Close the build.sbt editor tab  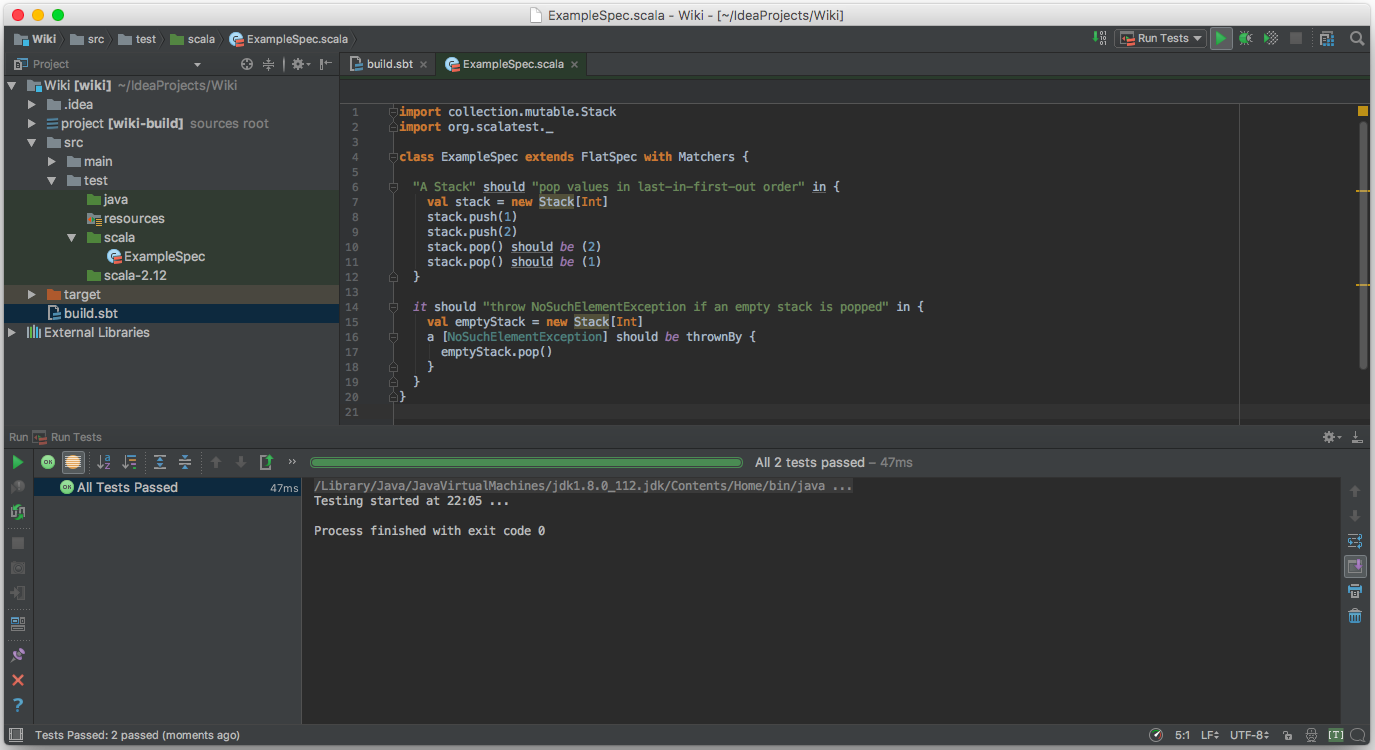coord(423,64)
